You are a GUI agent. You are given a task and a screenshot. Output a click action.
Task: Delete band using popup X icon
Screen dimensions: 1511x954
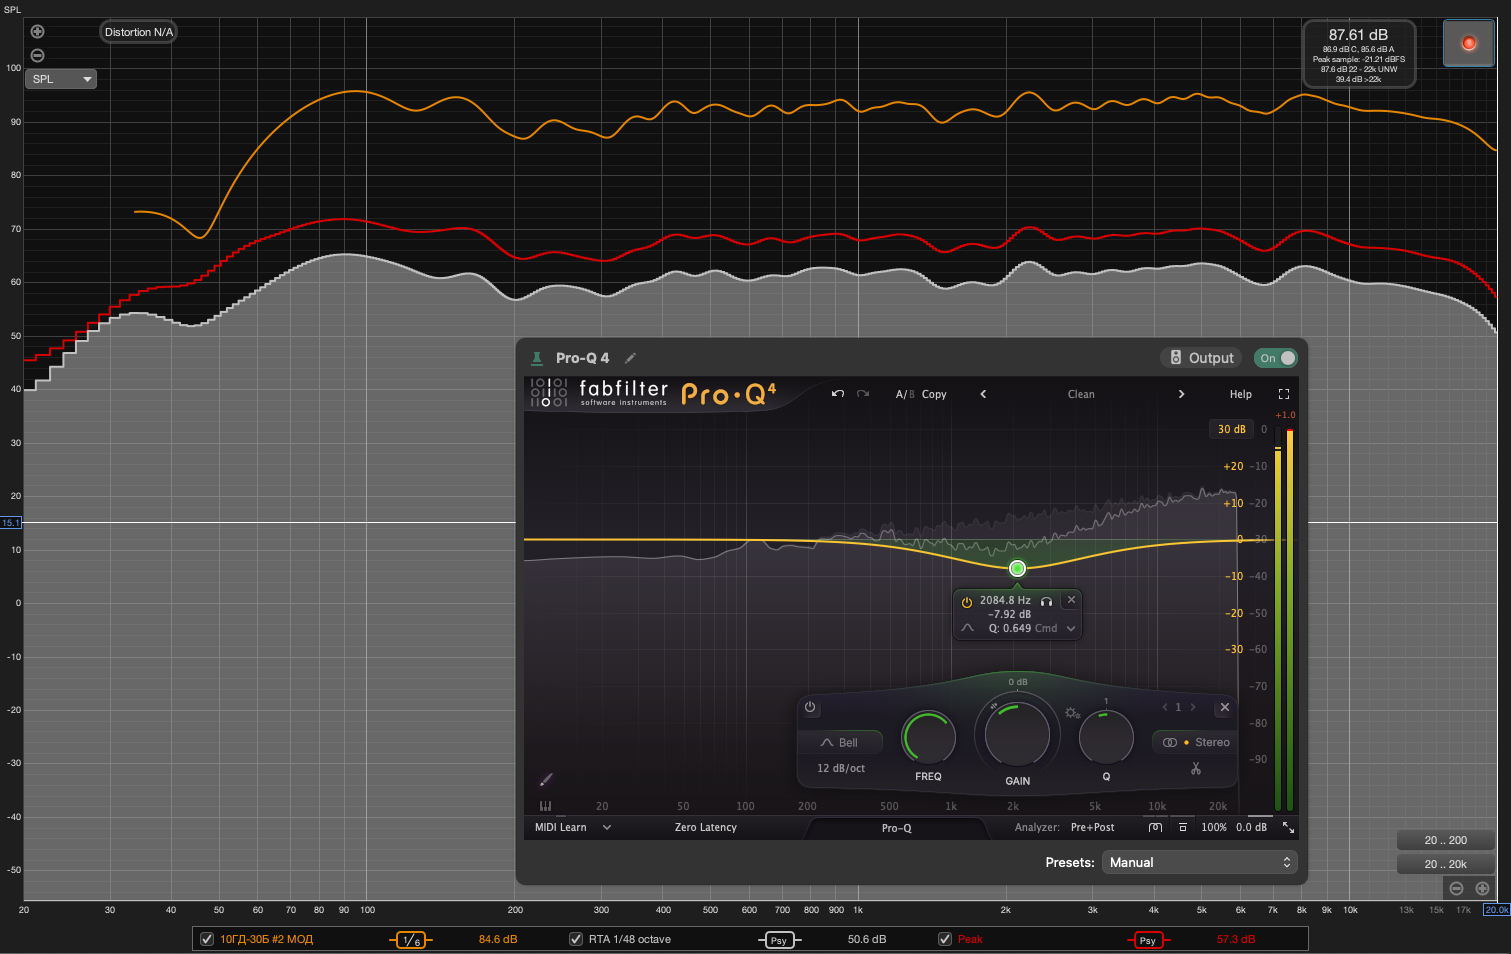(1071, 600)
